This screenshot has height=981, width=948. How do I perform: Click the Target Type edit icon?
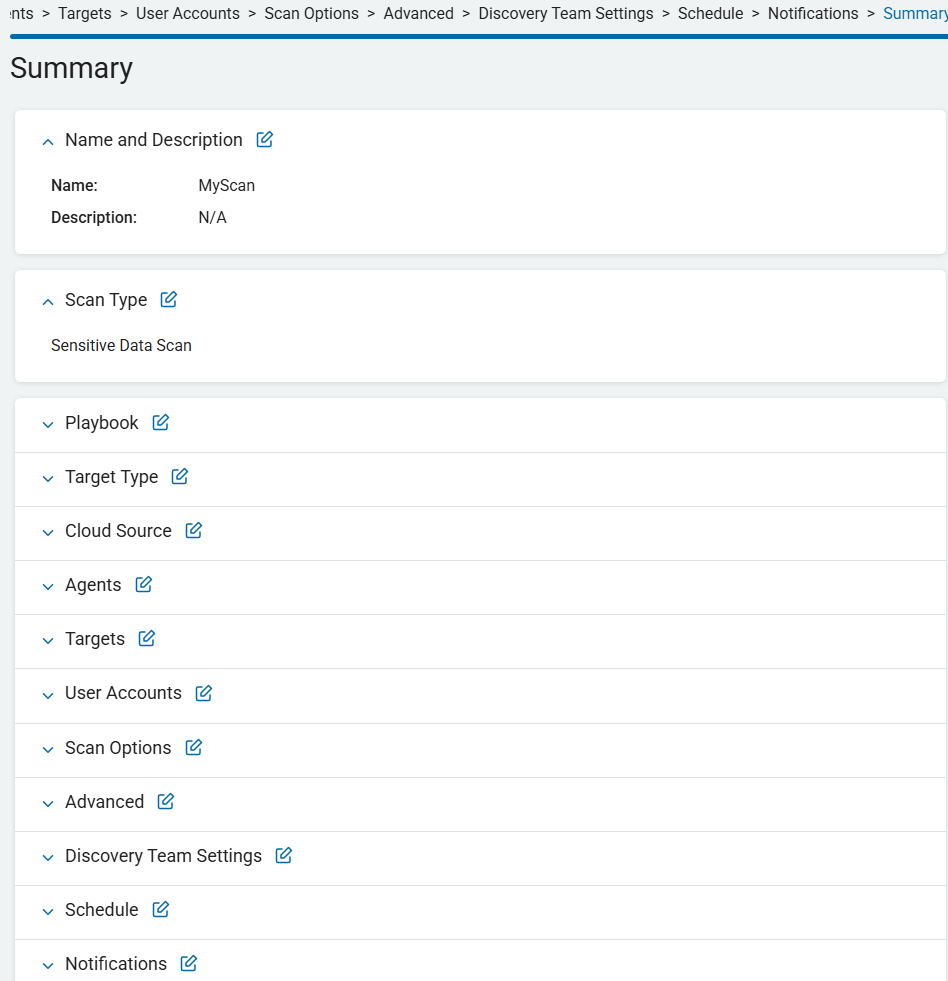tap(180, 476)
